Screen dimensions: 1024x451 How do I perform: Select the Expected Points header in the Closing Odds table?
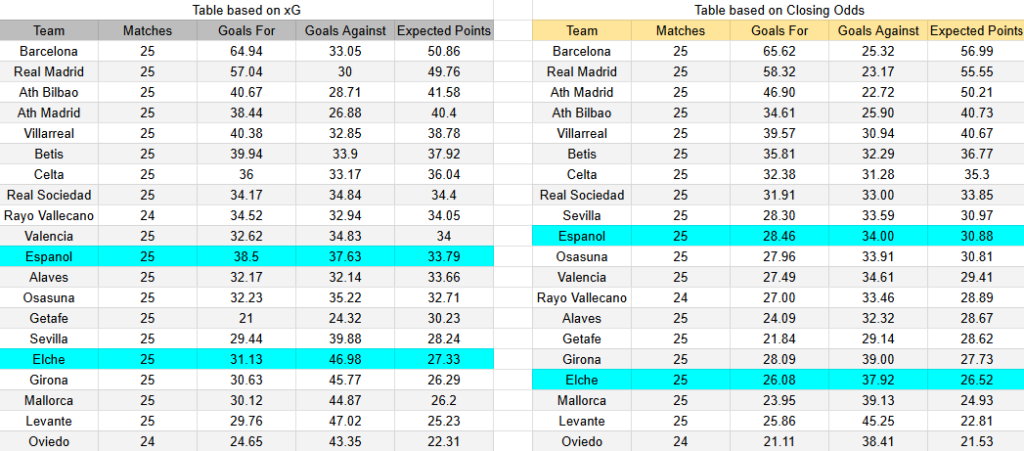976,31
